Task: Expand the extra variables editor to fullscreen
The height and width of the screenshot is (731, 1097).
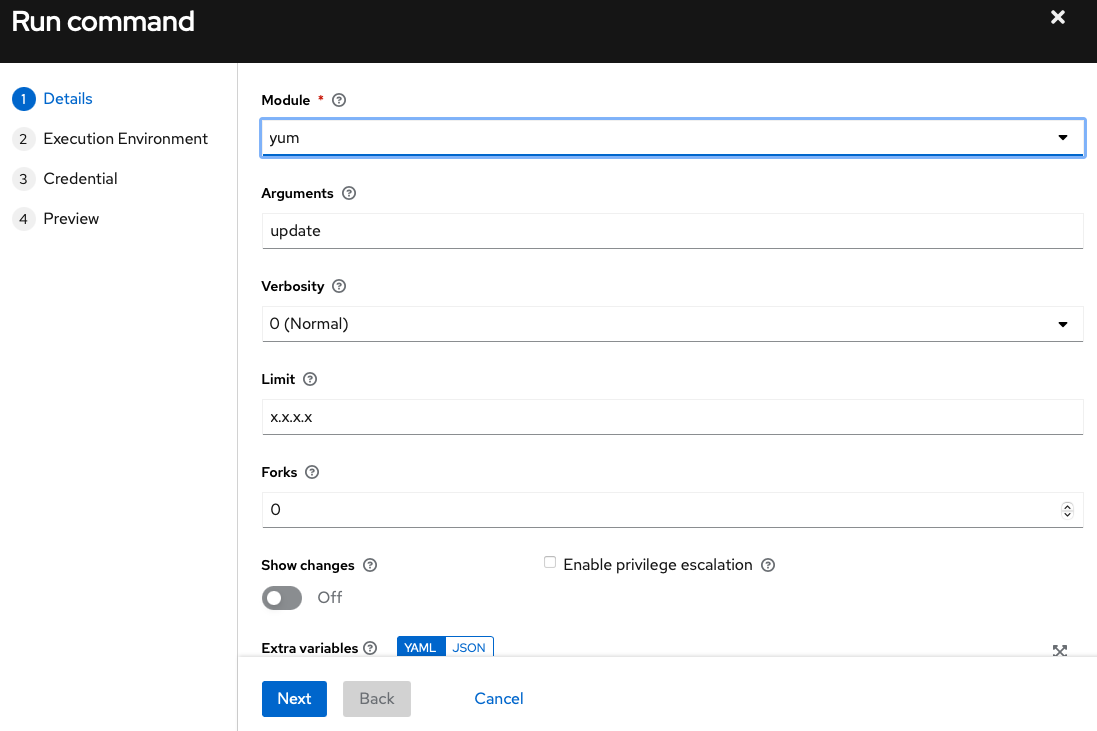Action: click(x=1060, y=650)
